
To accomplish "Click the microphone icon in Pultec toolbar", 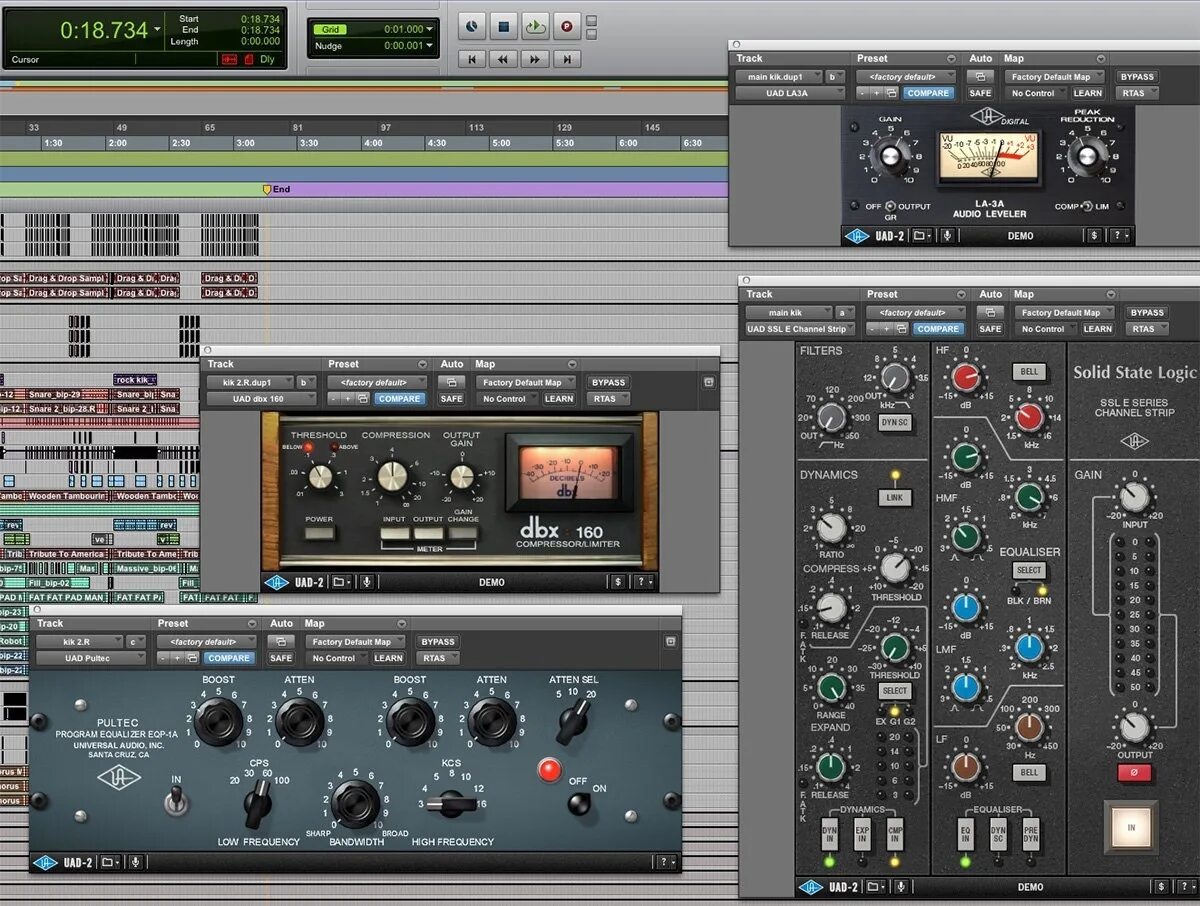I will [135, 861].
